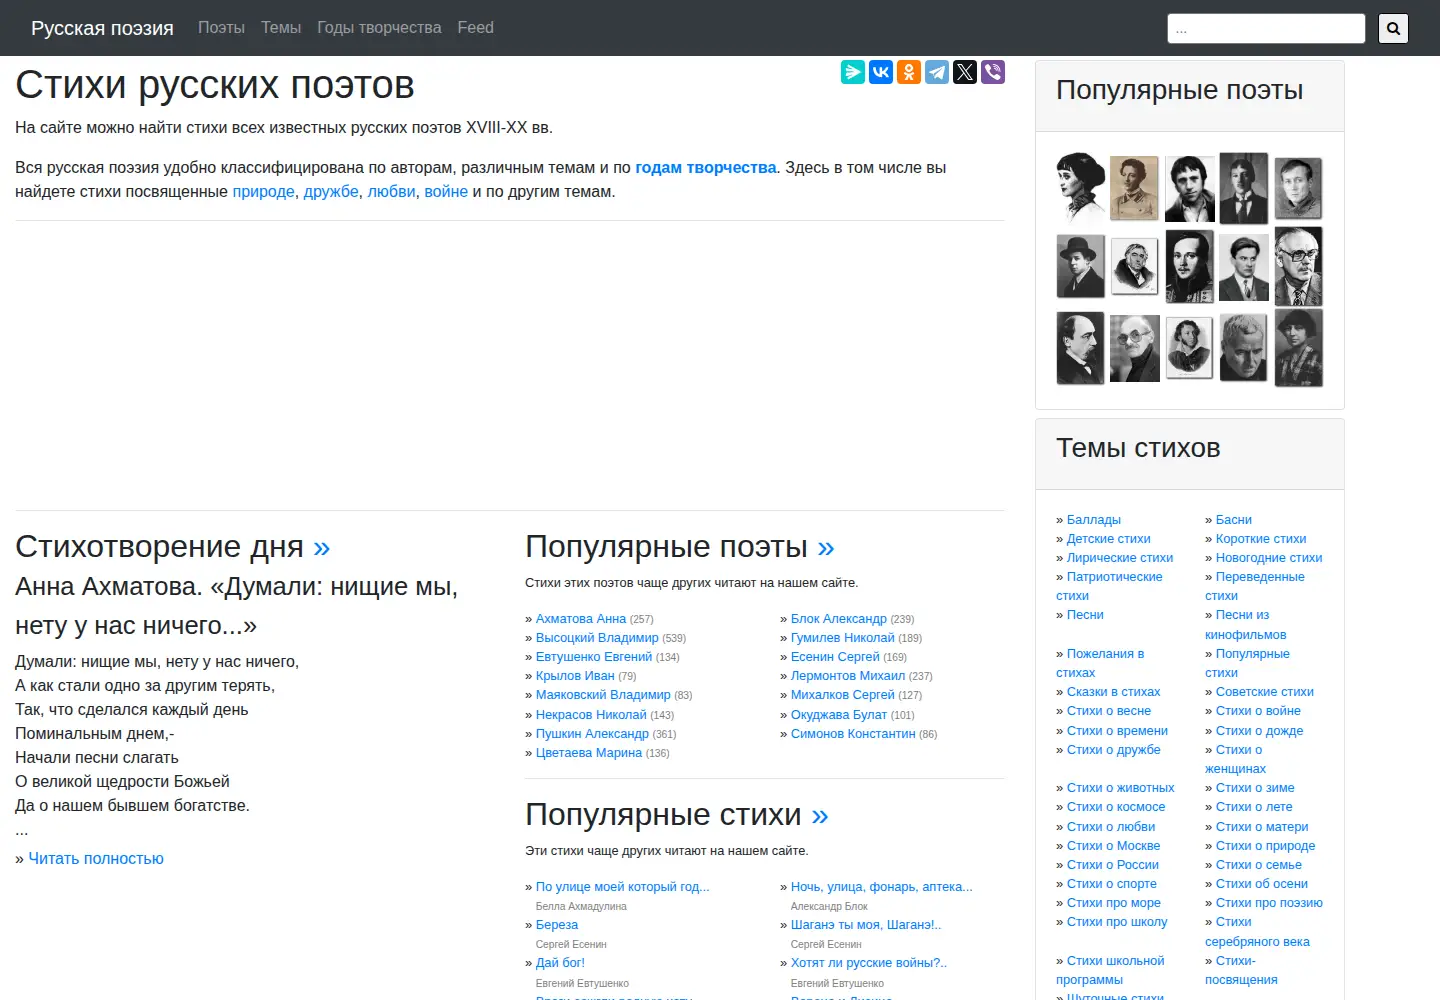
Task: Open the Басни theme link
Action: point(1234,520)
